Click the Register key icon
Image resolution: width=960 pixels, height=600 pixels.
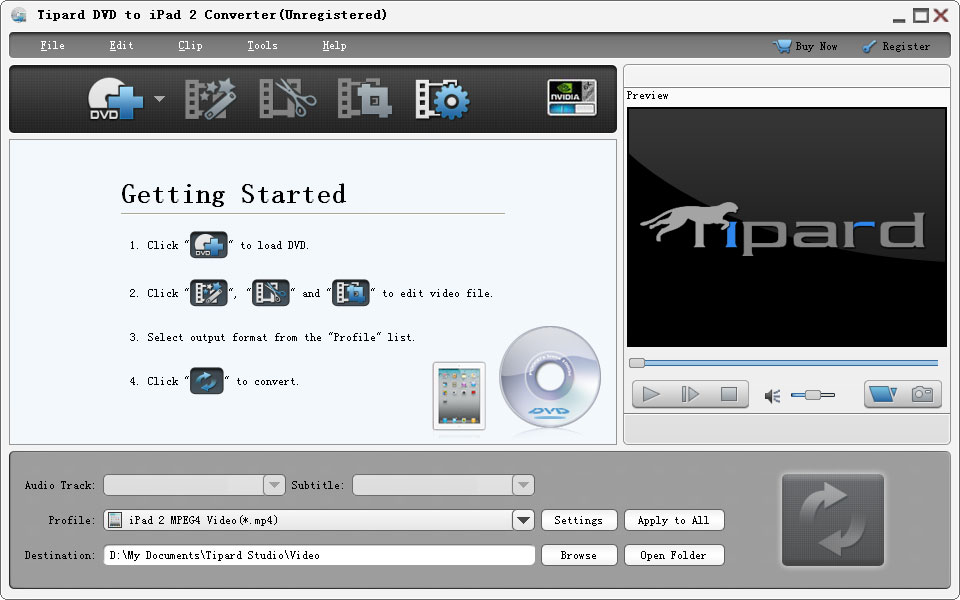(x=869, y=46)
